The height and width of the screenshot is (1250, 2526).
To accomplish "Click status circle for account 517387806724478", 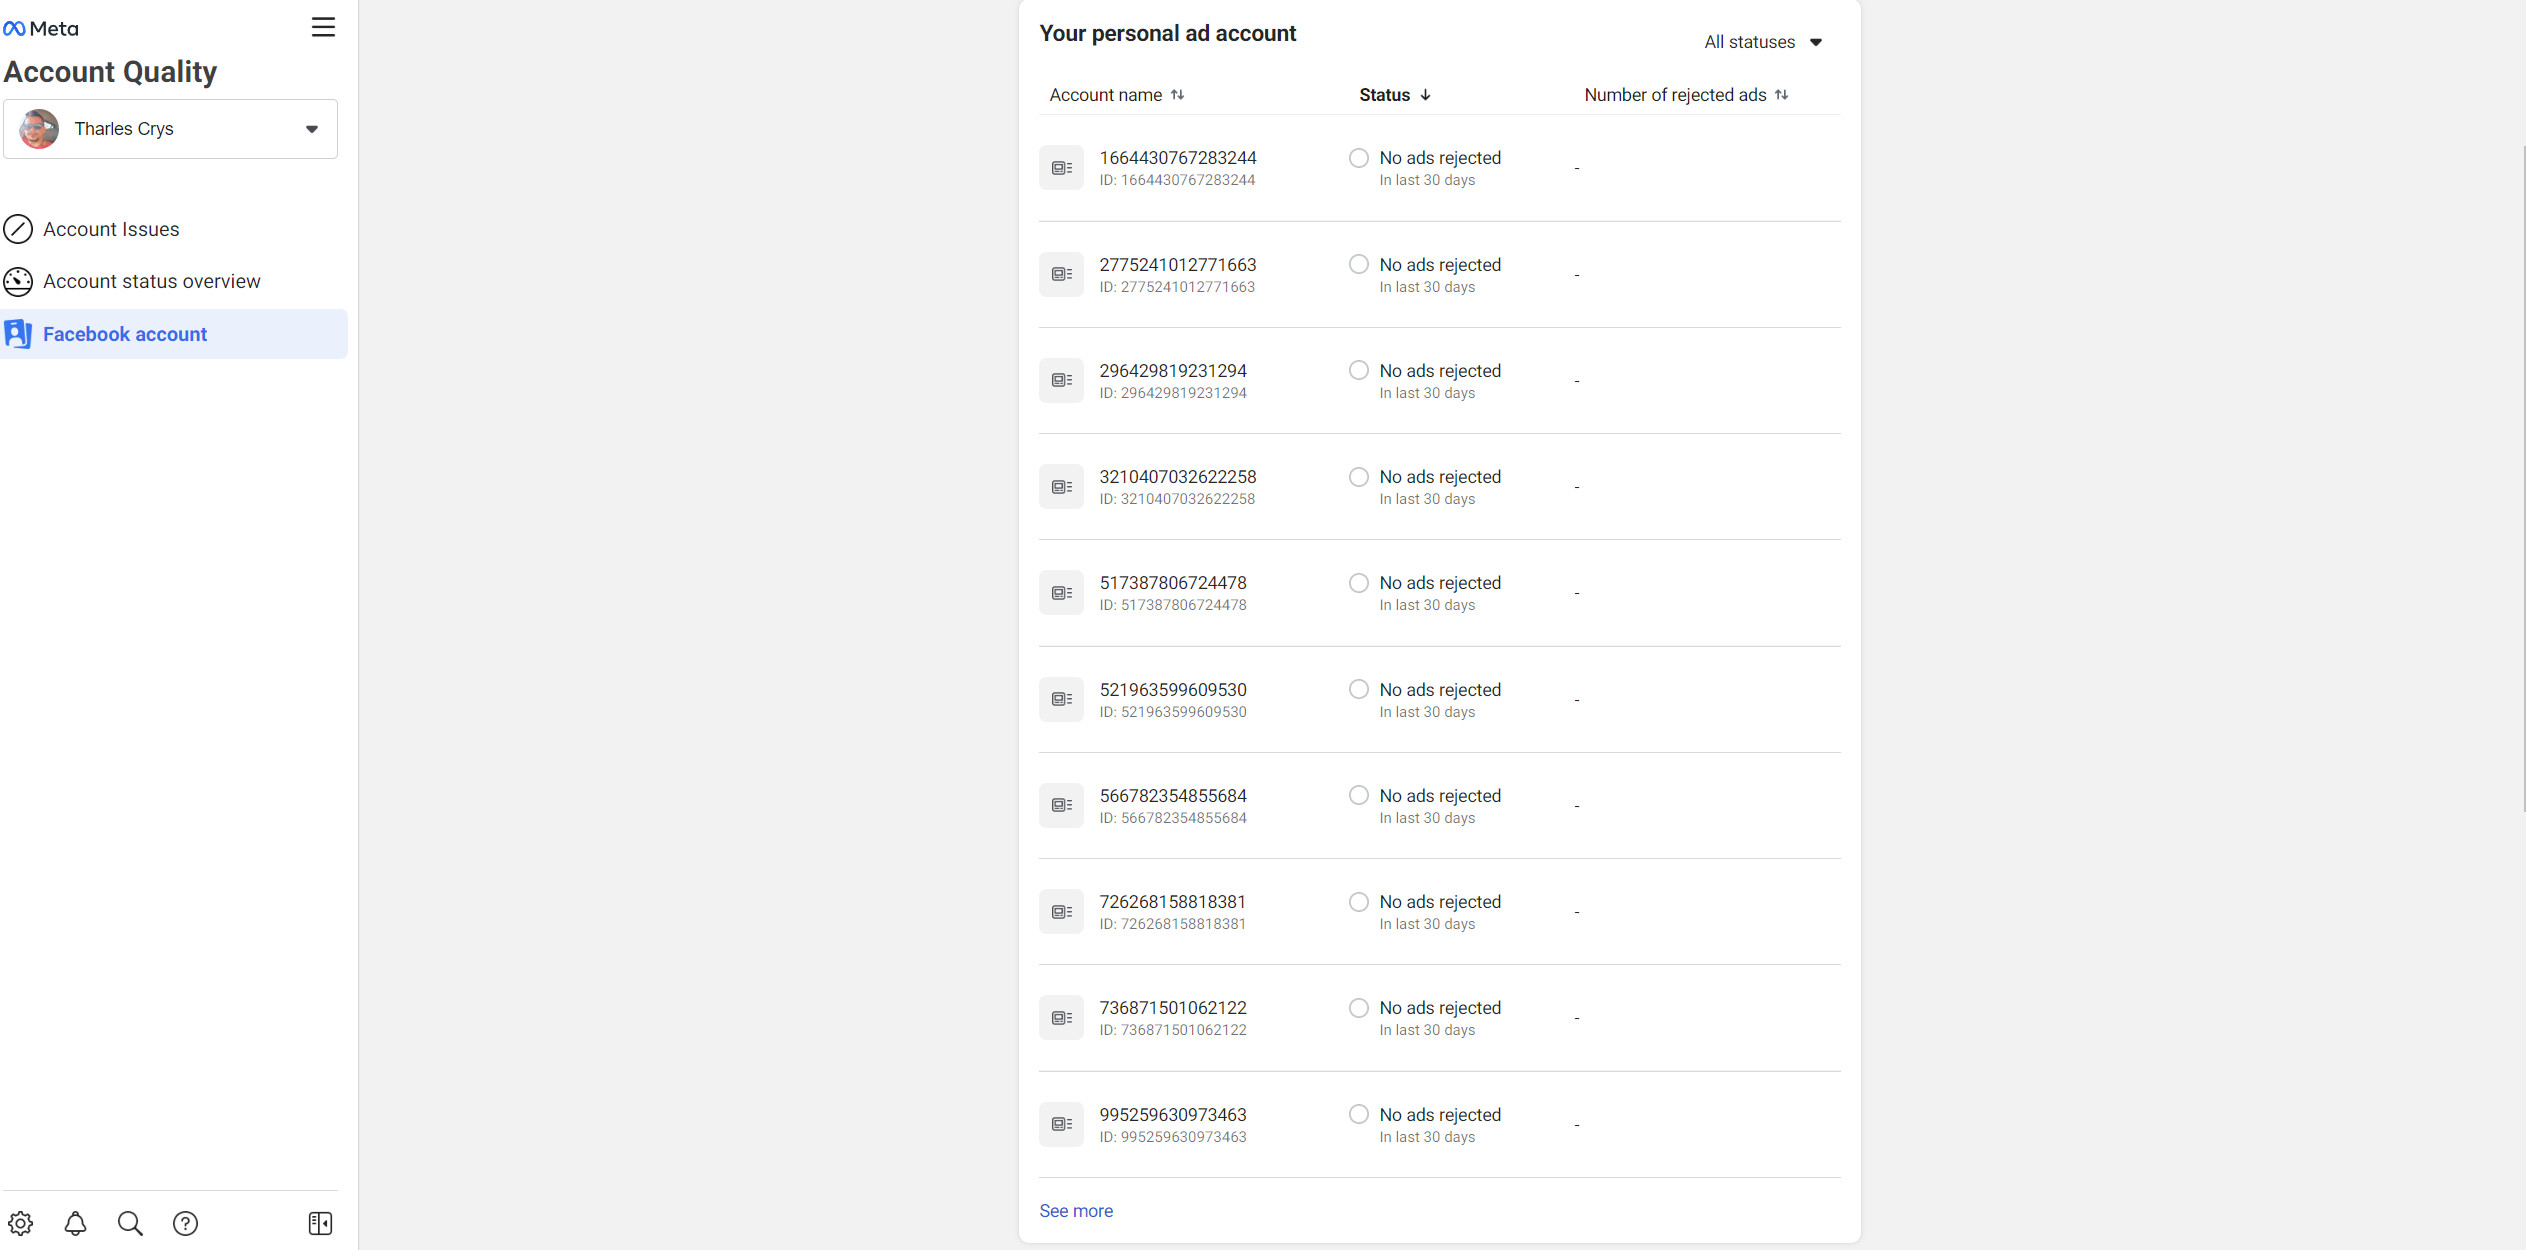I will (1359, 583).
